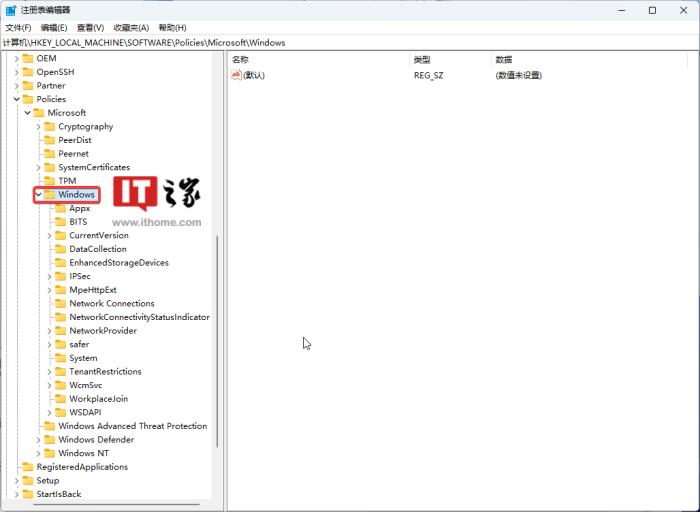700x512 pixels.
Task: Click the WcmSvc folder icon
Action: pos(61,385)
